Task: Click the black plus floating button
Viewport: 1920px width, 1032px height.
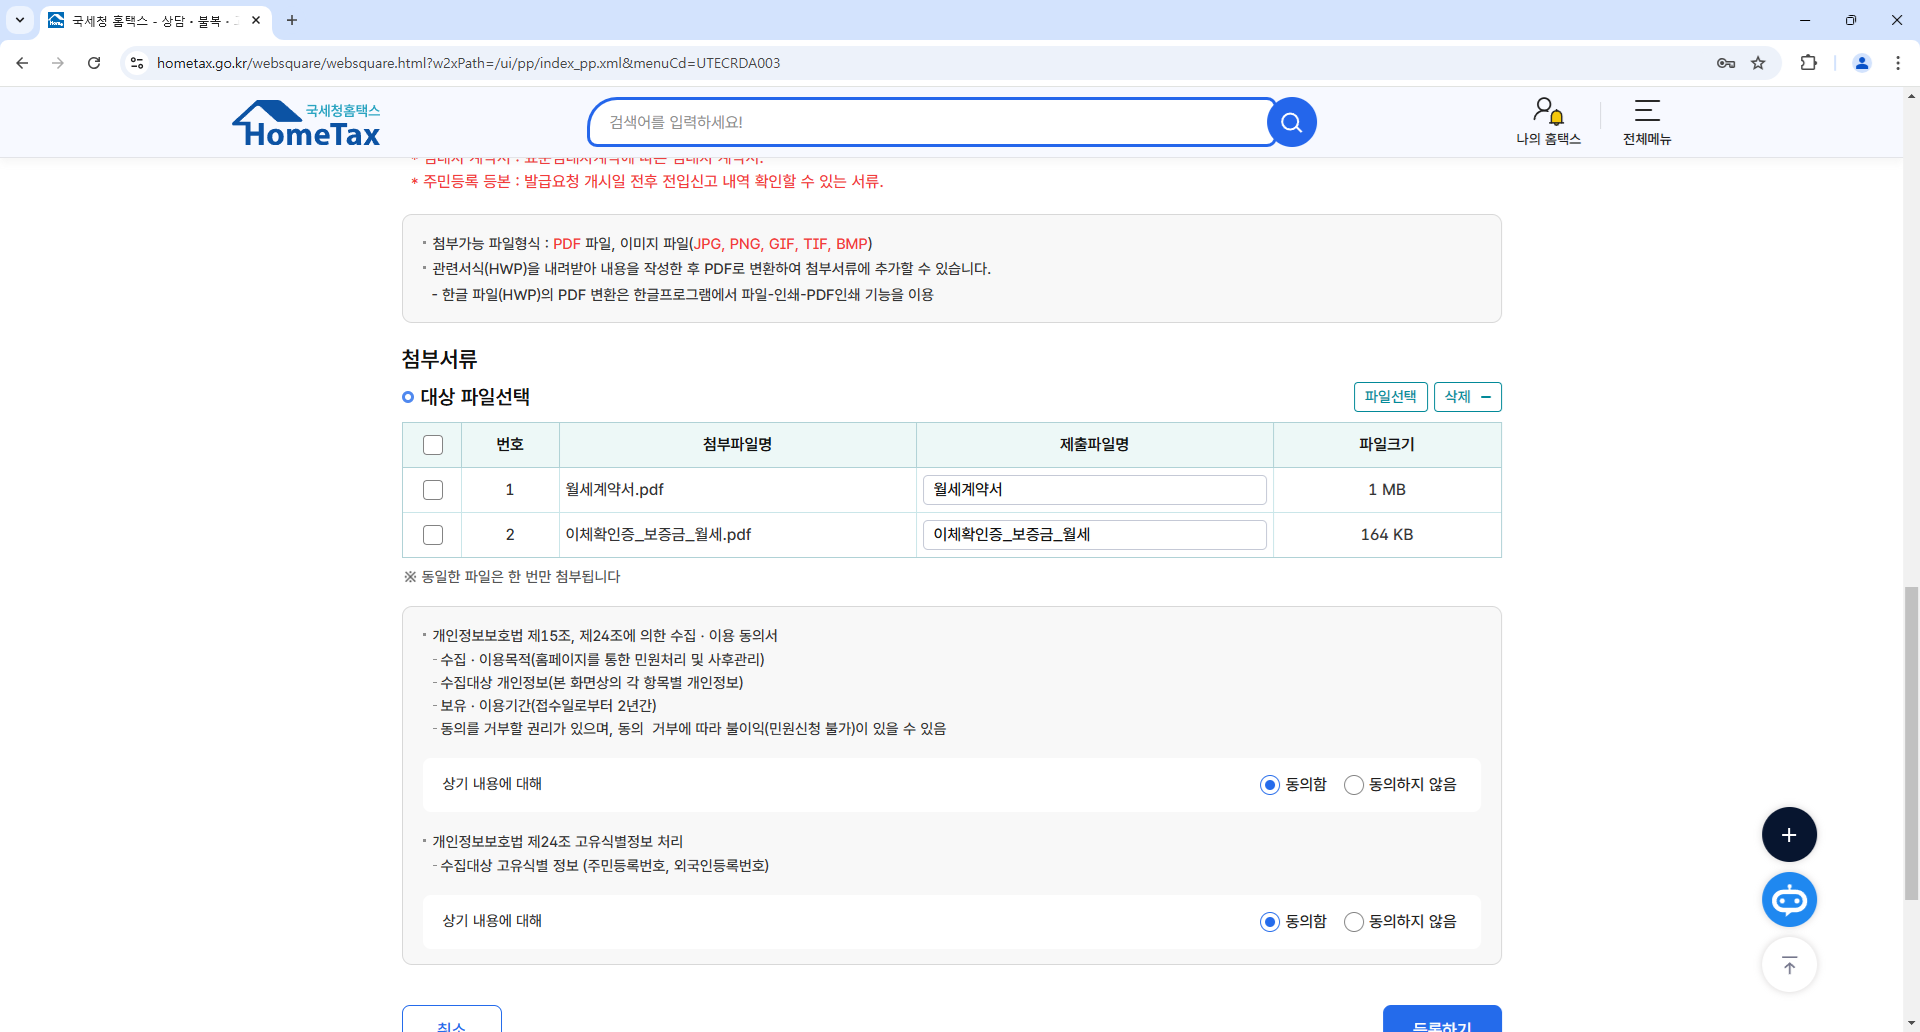Action: click(x=1789, y=835)
